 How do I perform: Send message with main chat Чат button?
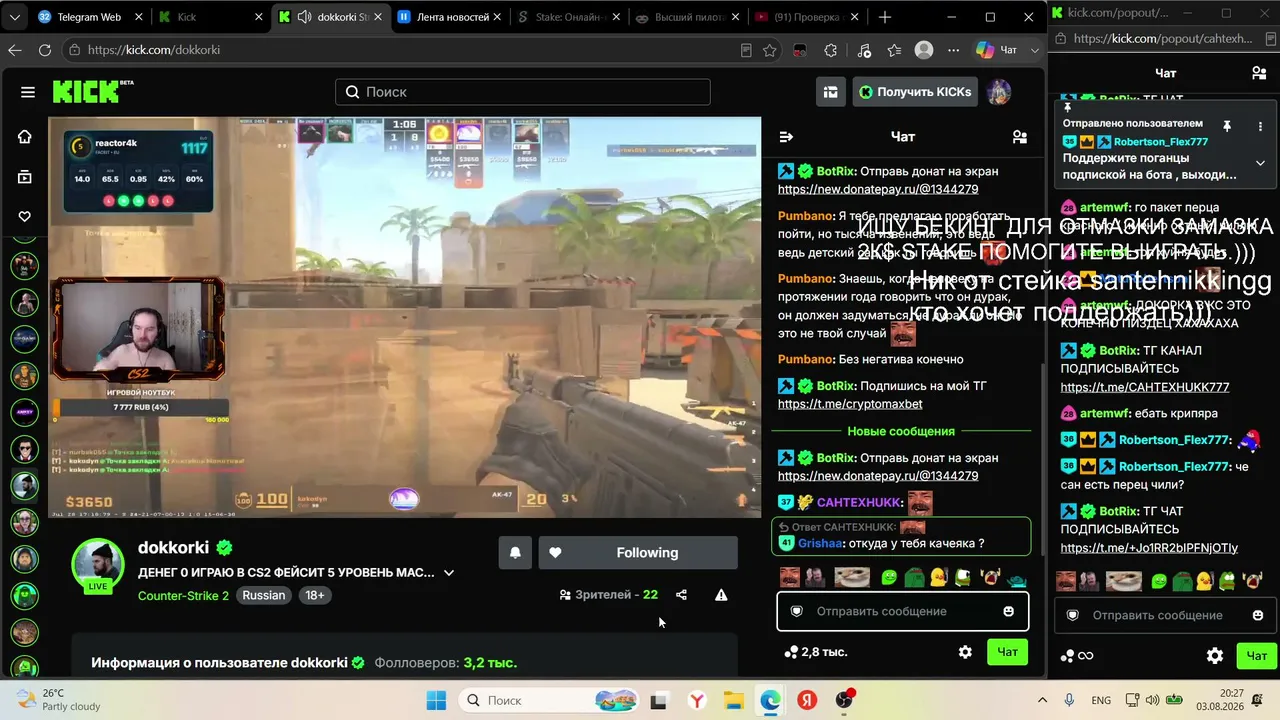point(1008,652)
